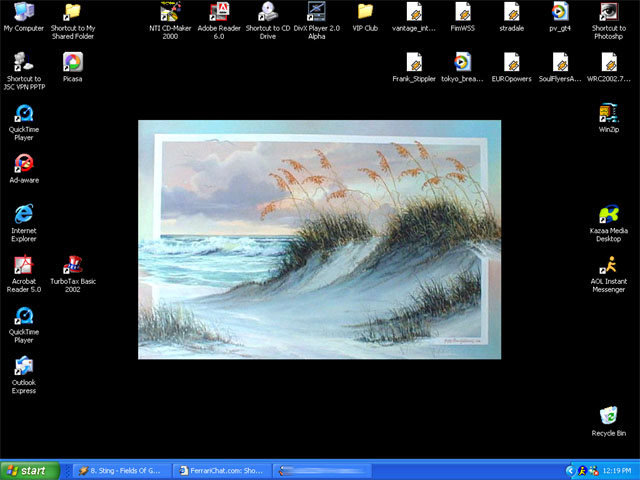
Task: Launch the Picasa shortcut
Action: 73,68
